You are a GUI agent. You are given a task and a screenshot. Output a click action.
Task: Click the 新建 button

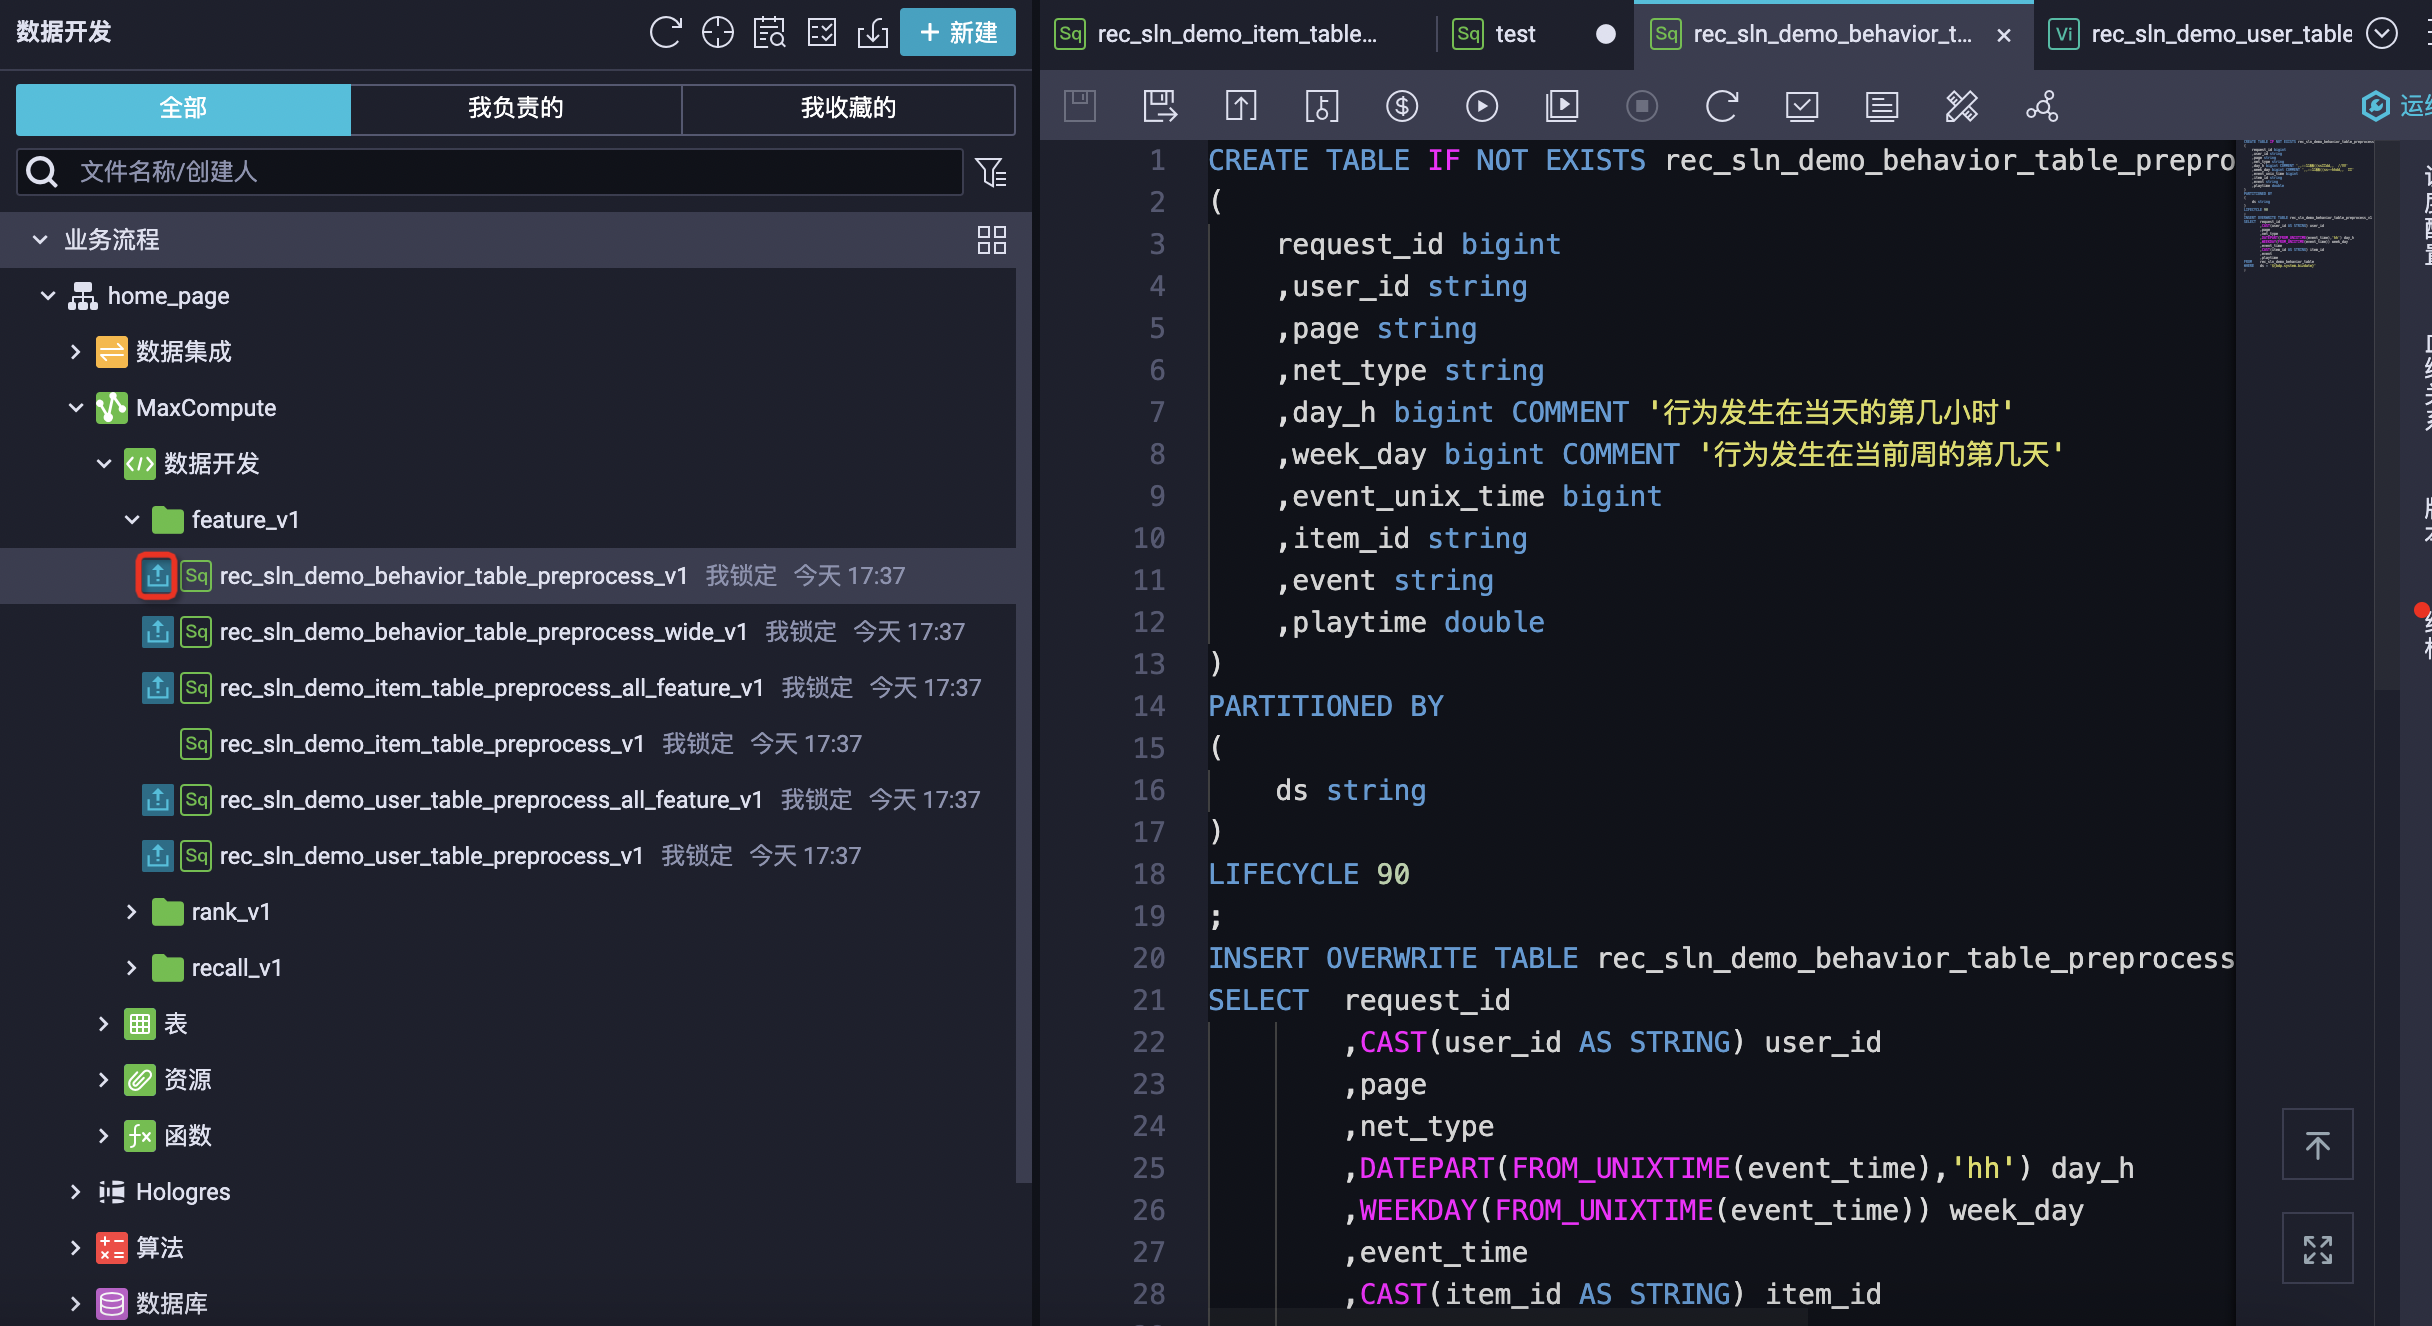tap(957, 33)
